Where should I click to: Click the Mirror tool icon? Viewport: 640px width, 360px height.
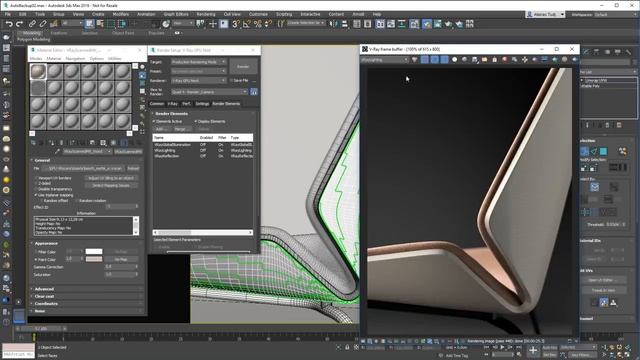[x=333, y=24]
